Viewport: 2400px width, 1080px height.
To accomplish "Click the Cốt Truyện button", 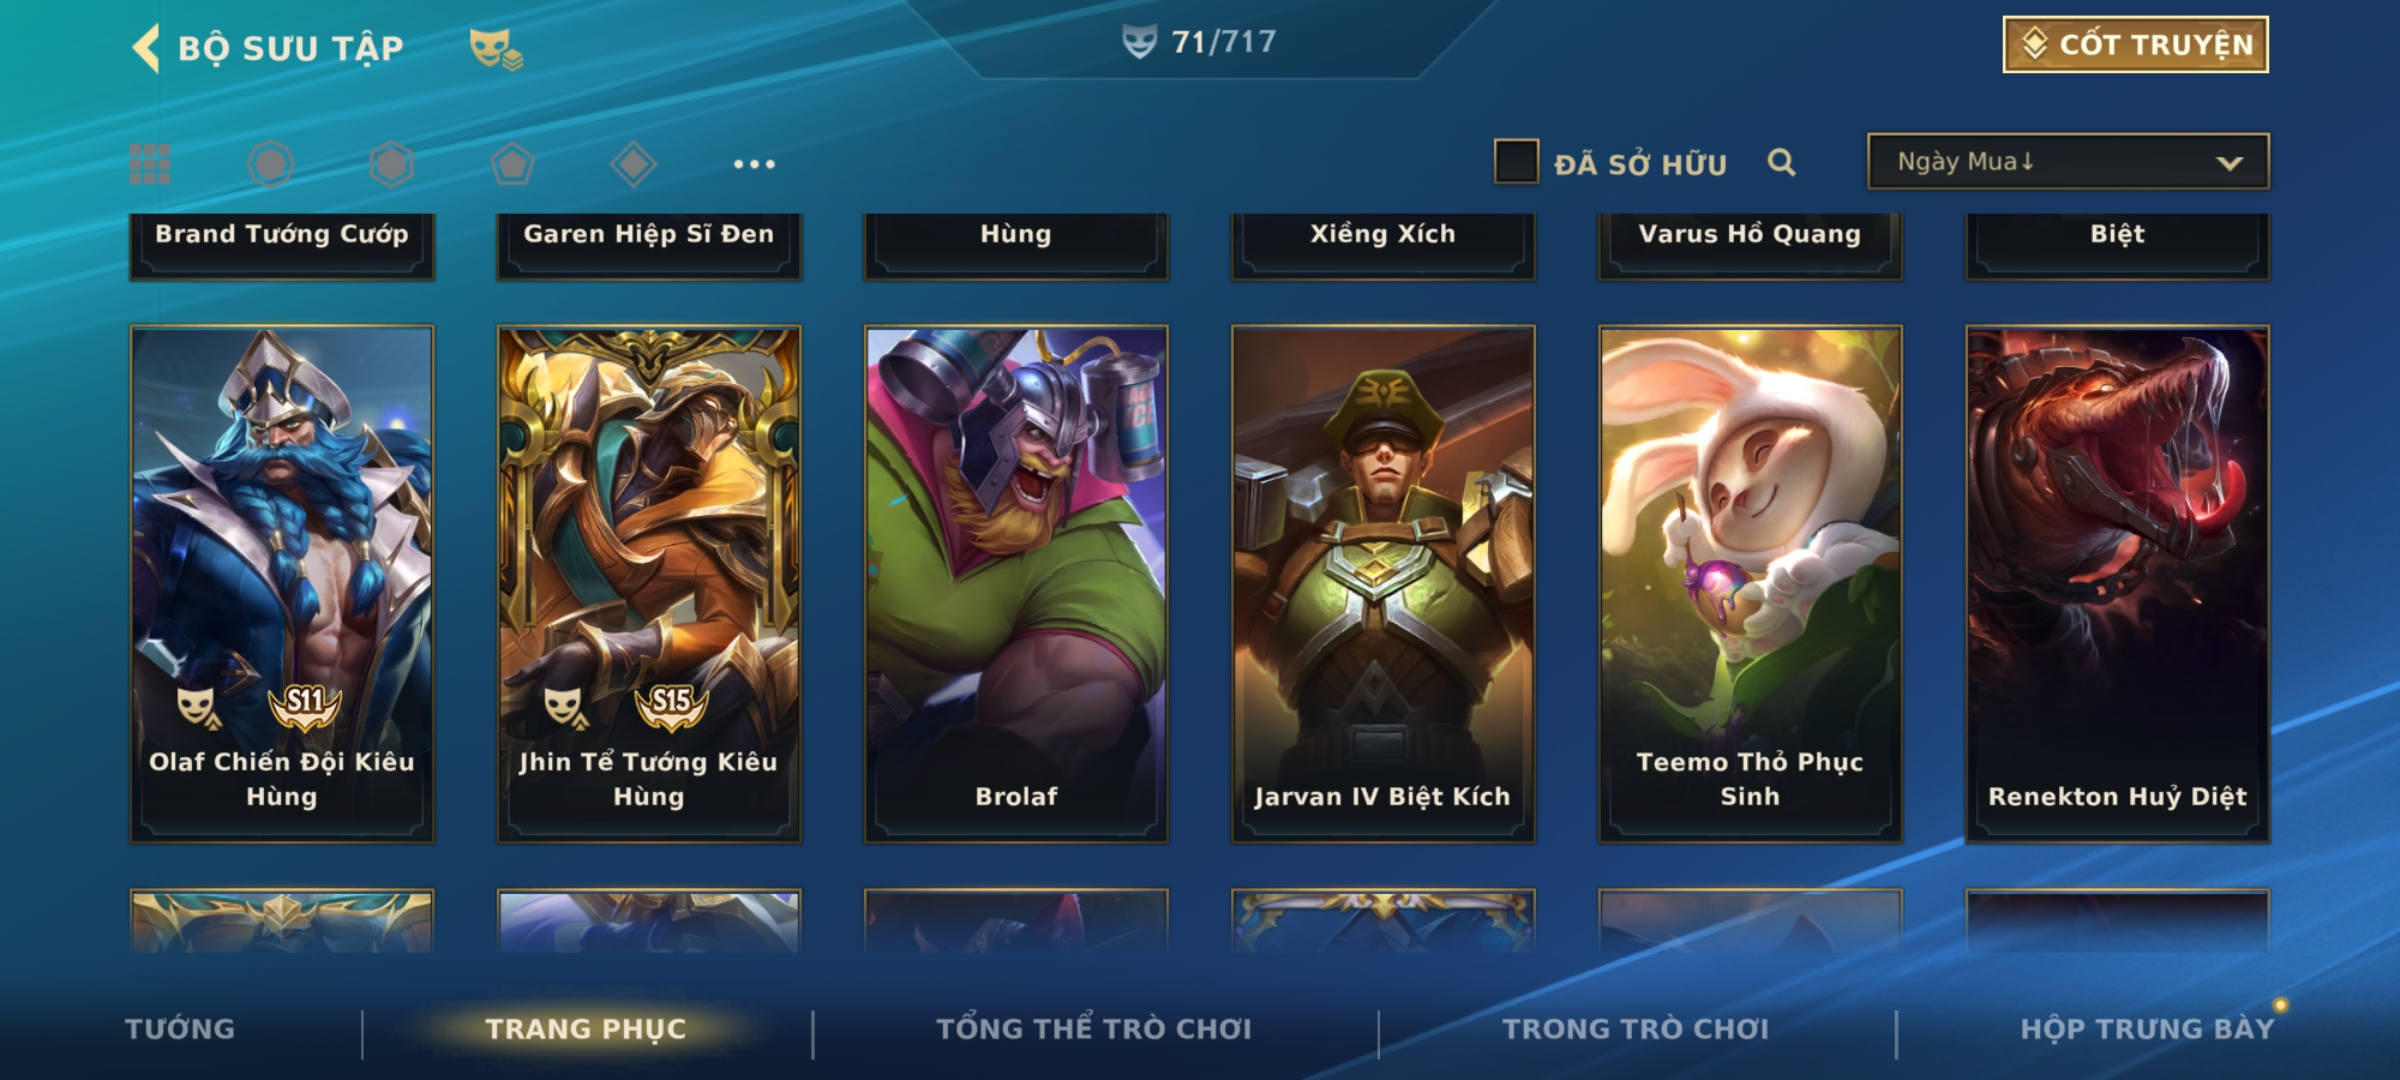I will 2136,45.
